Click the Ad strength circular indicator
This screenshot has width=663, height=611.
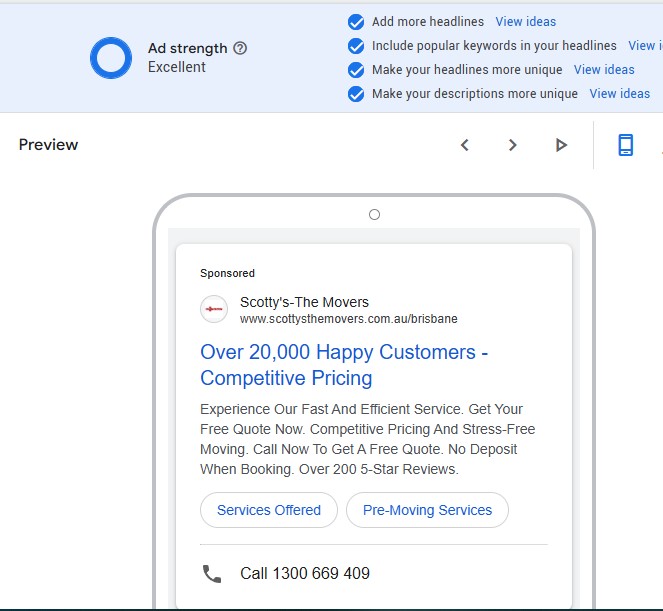pos(111,58)
